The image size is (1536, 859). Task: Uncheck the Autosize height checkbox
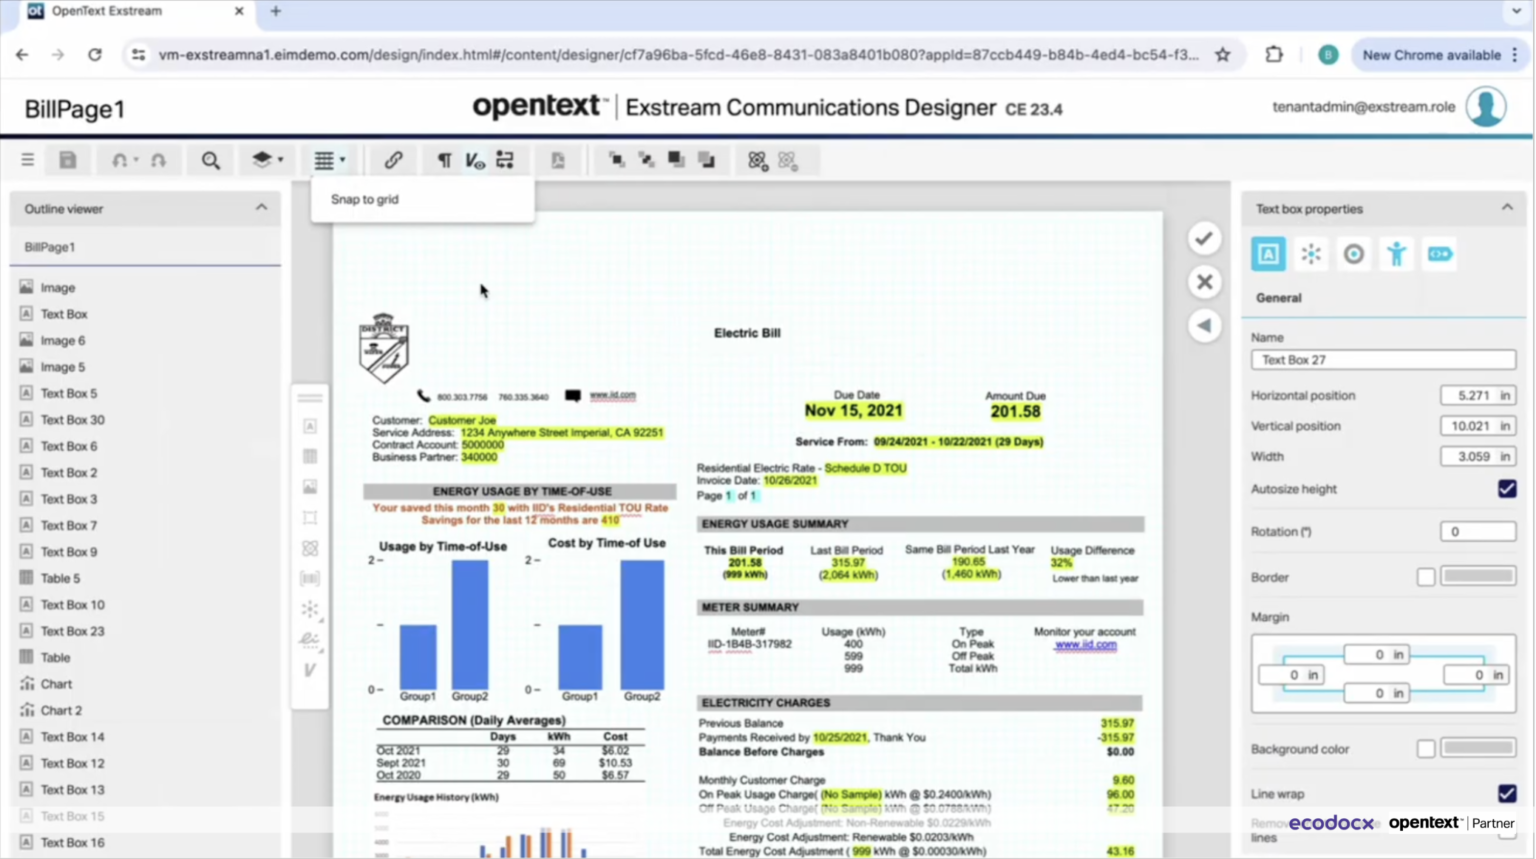(1506, 489)
